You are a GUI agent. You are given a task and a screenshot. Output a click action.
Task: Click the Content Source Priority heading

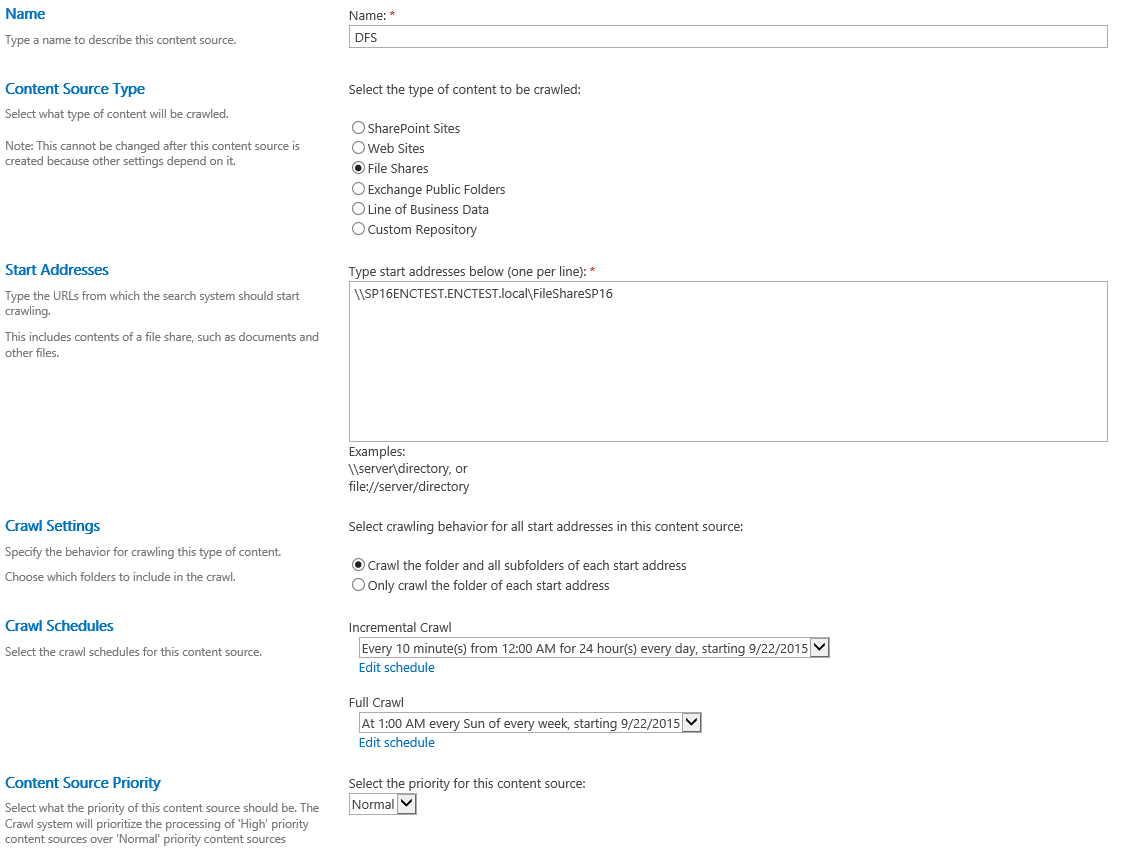(83, 783)
